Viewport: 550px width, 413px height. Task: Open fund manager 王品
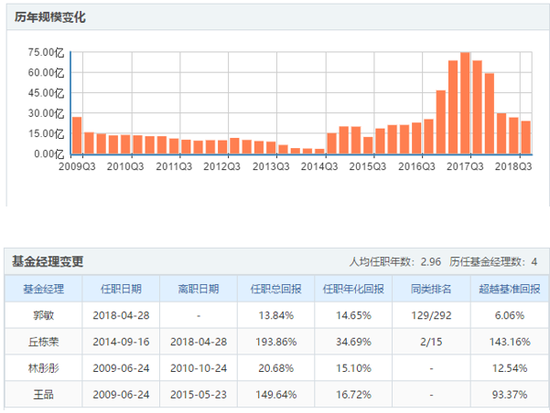43,394
